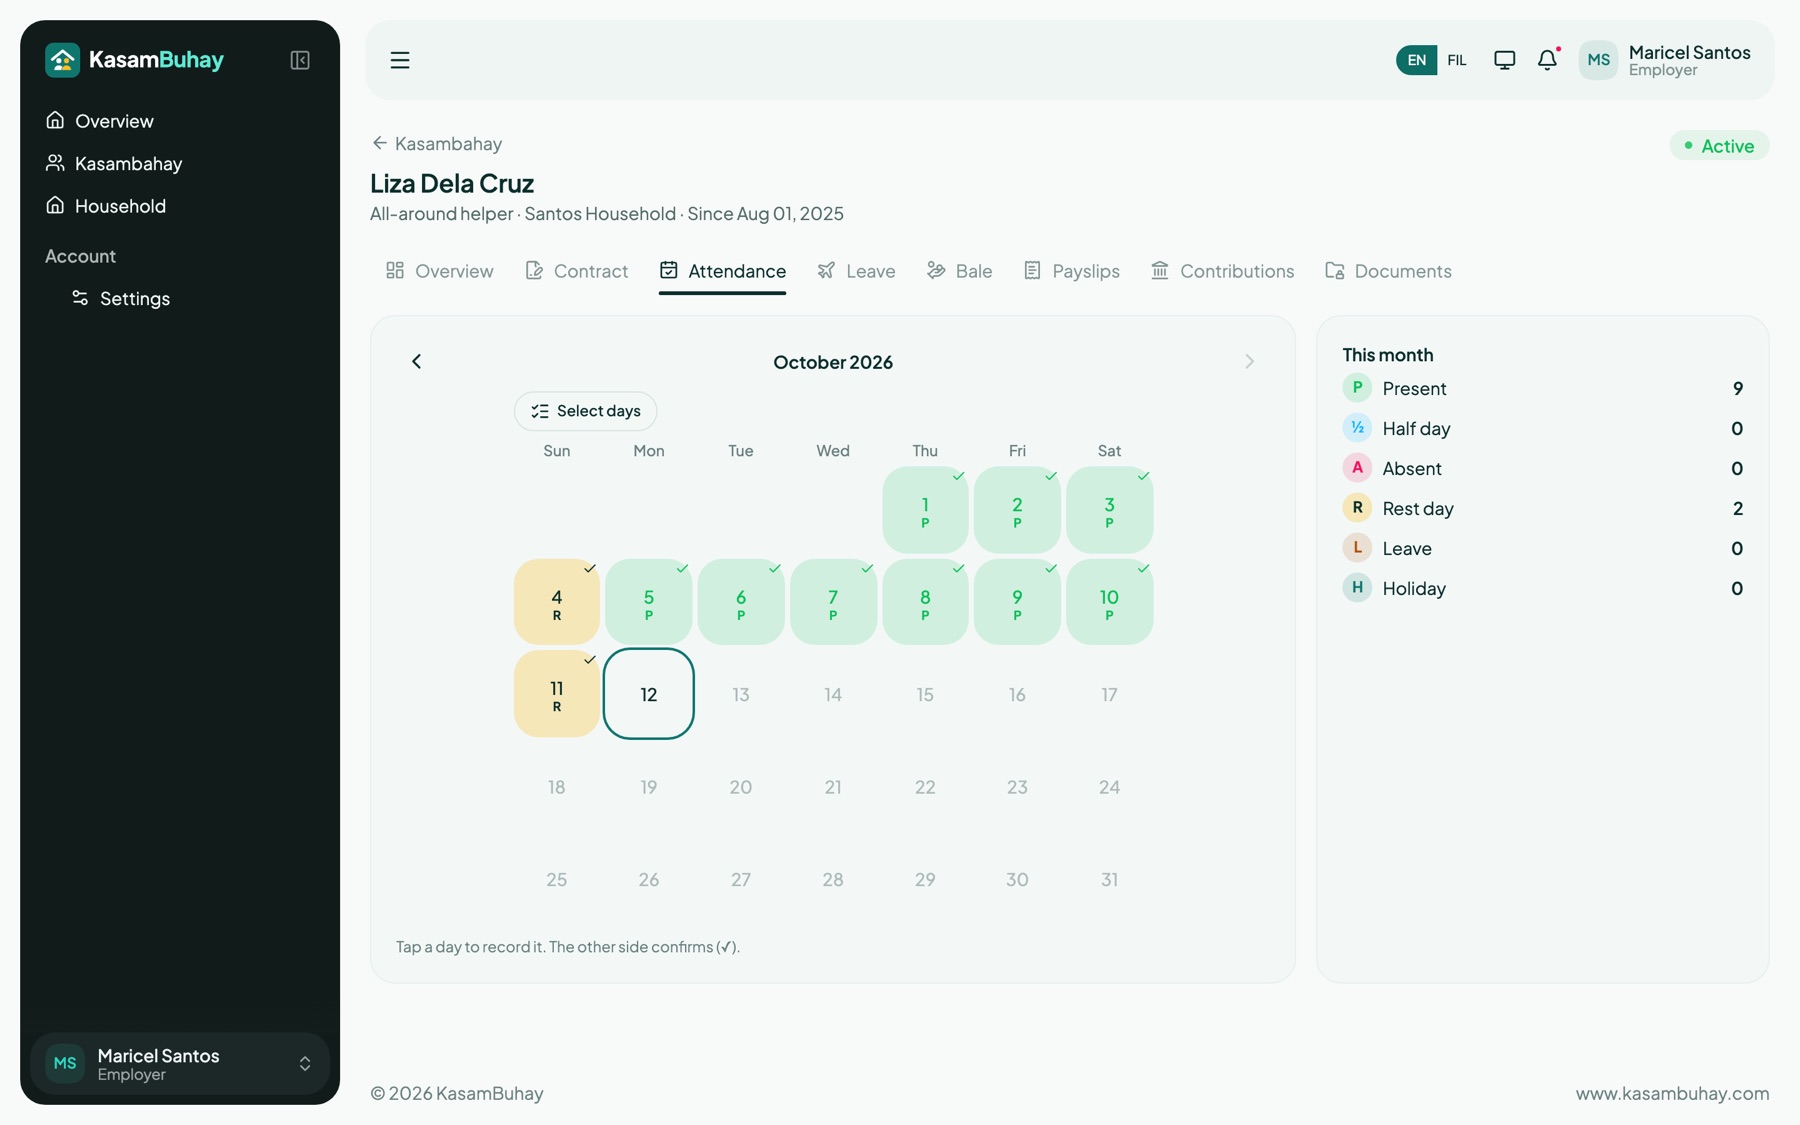The height and width of the screenshot is (1125, 1800).
Task: Click the KasamBuhay house logo icon
Action: pyautogui.click(x=62, y=60)
